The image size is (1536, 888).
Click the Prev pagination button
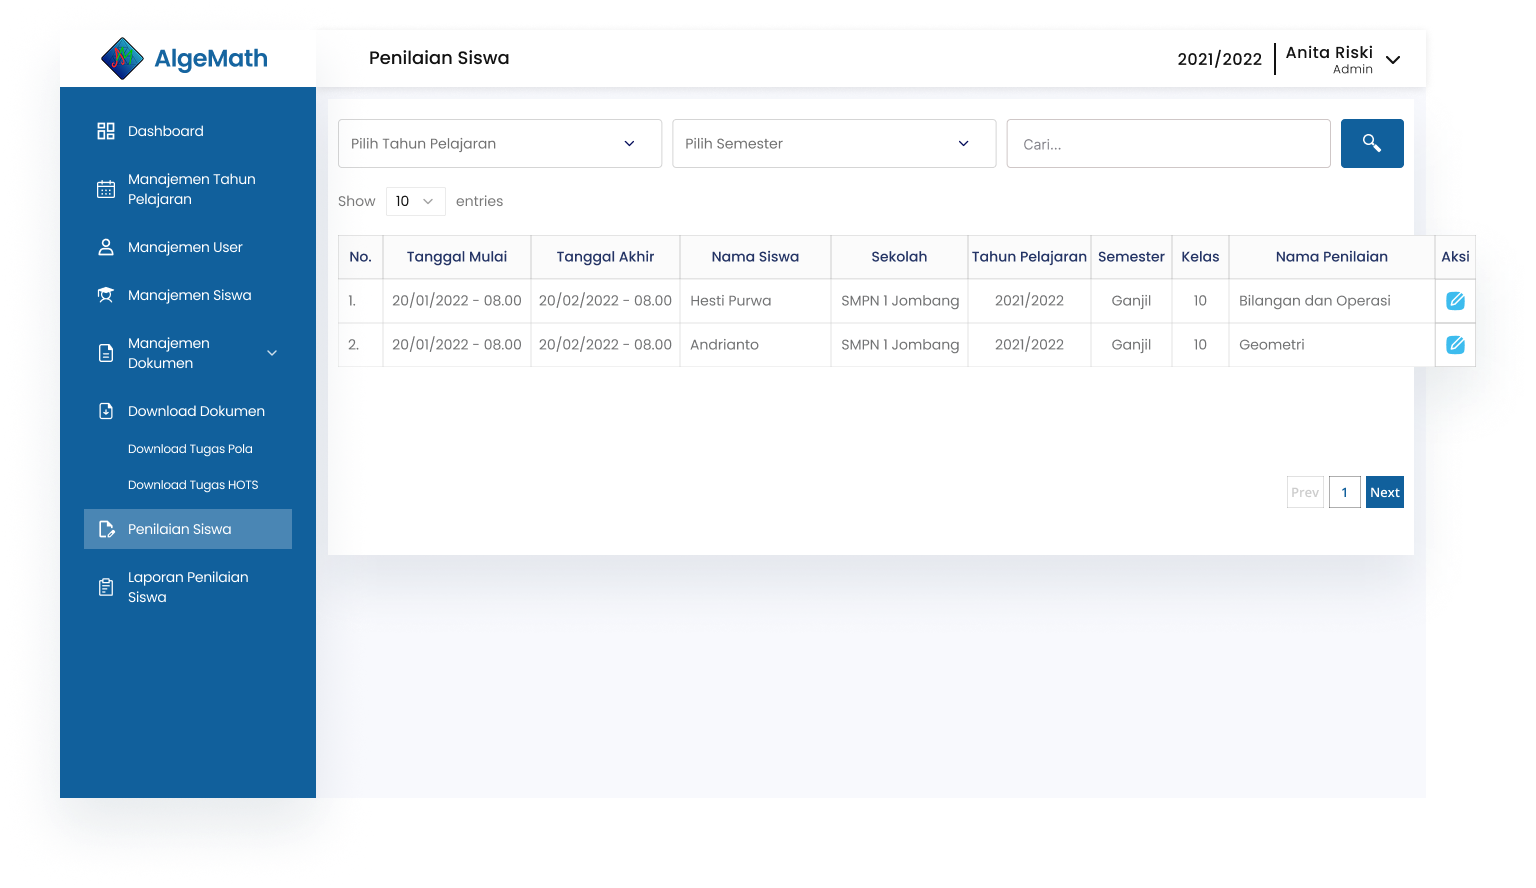coord(1305,492)
